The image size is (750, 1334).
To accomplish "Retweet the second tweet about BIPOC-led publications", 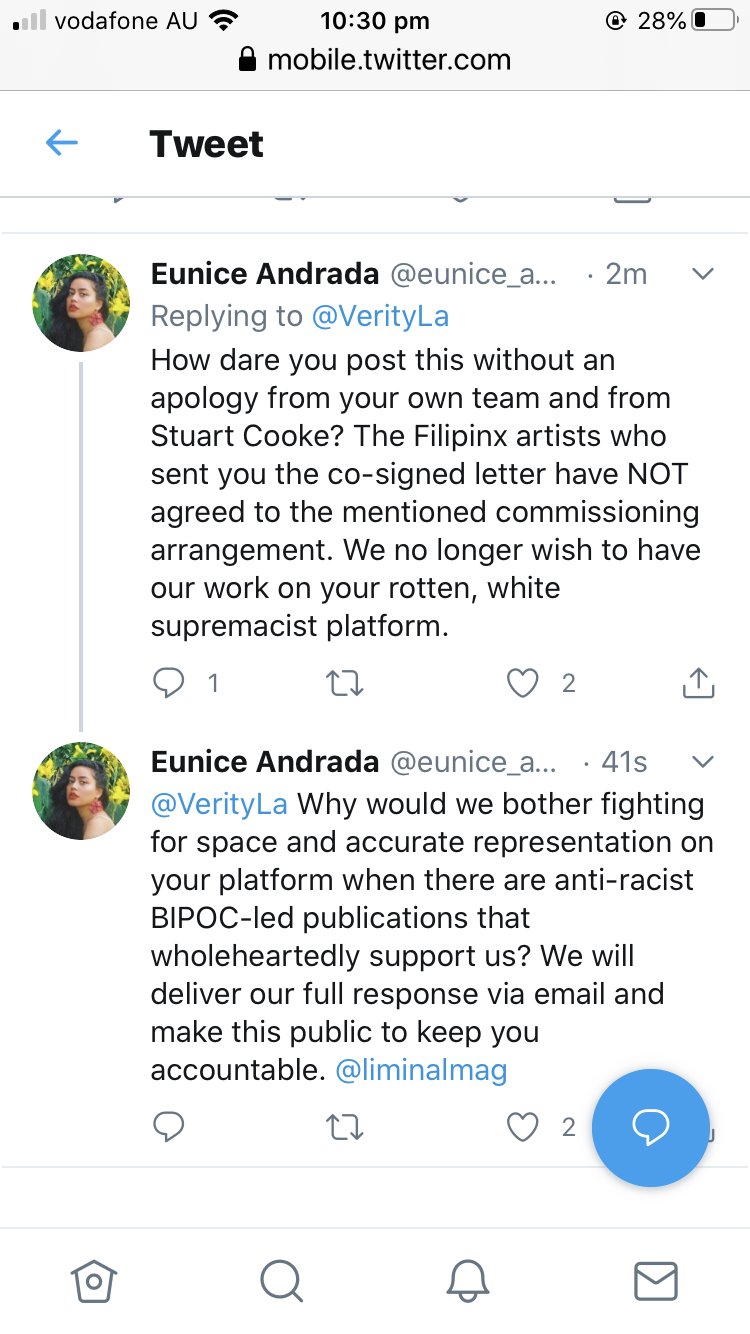I will point(345,1127).
